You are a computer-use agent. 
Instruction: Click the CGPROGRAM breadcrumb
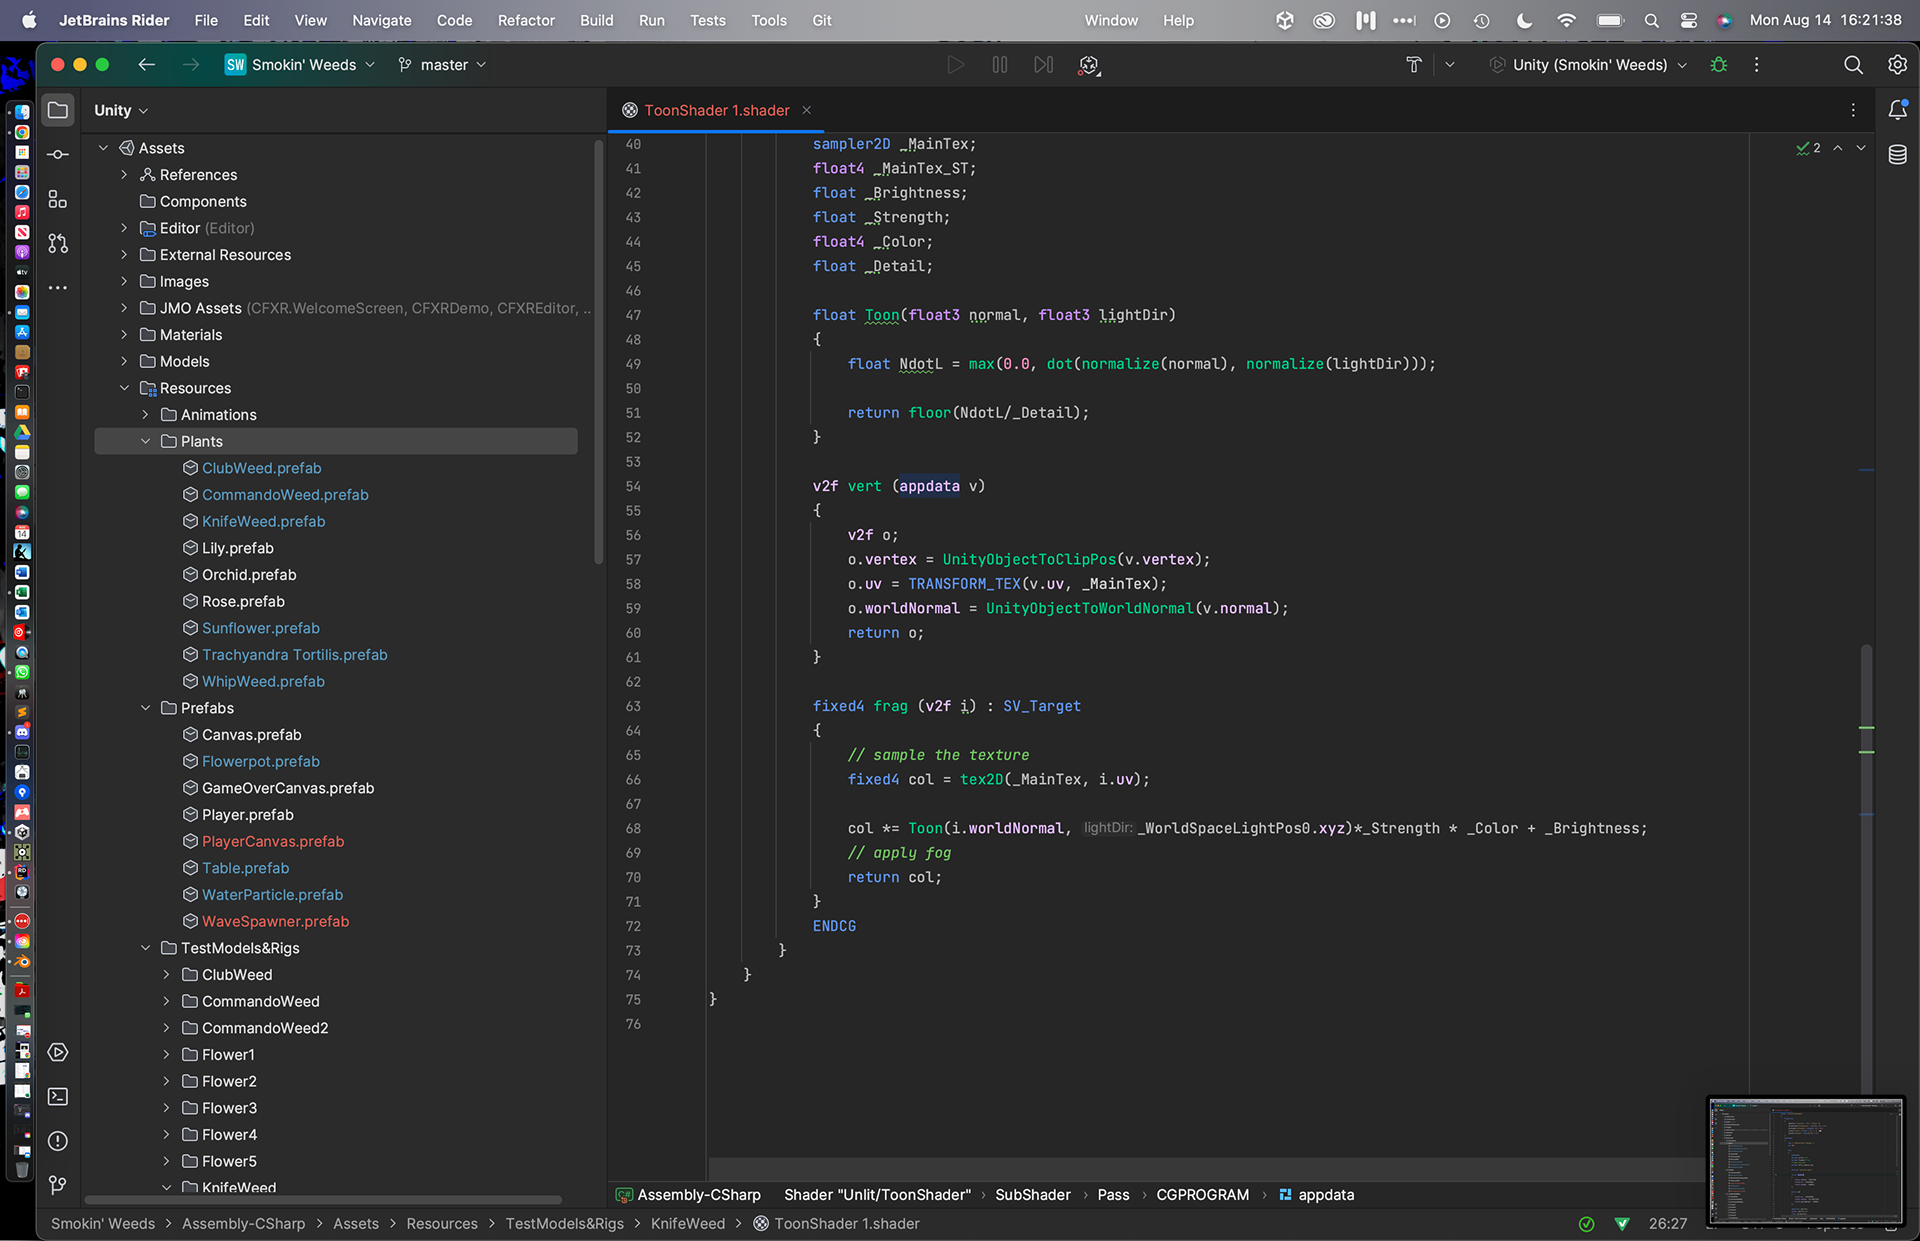point(1202,1195)
